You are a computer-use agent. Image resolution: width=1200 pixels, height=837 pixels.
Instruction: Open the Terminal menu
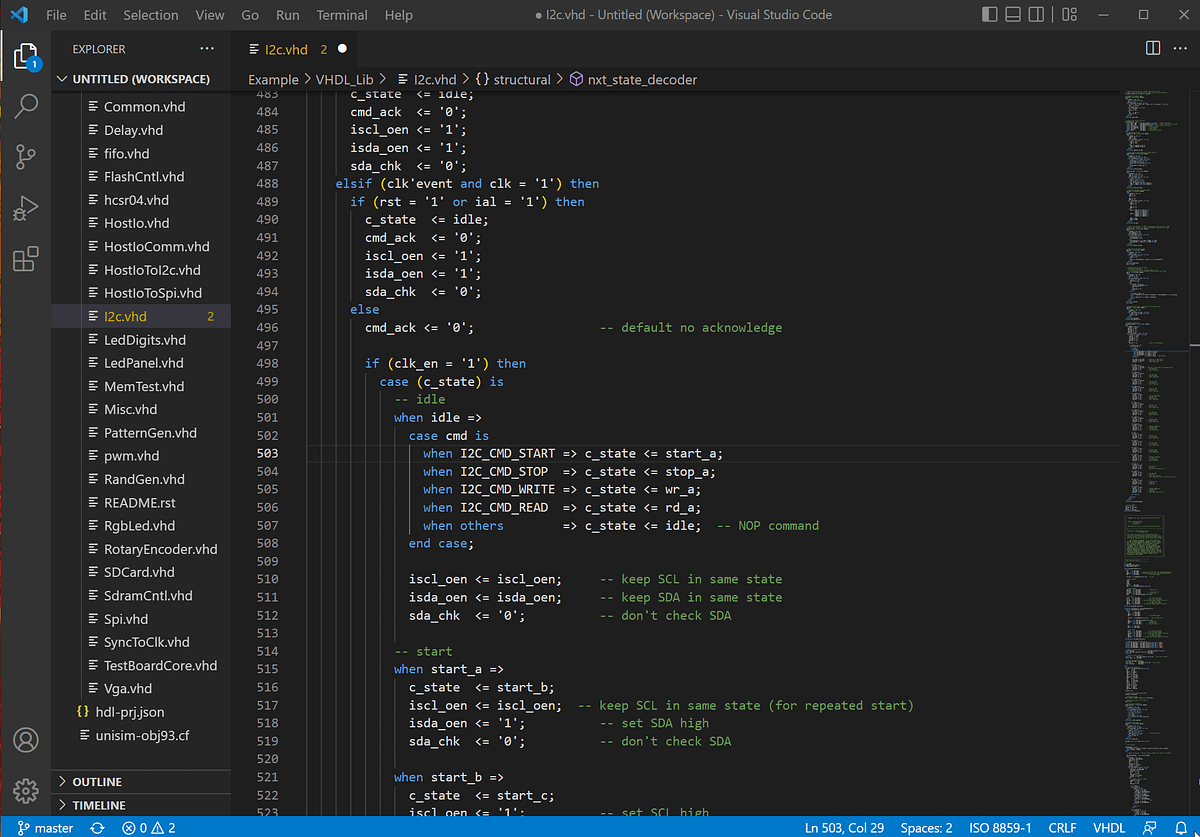pos(342,14)
